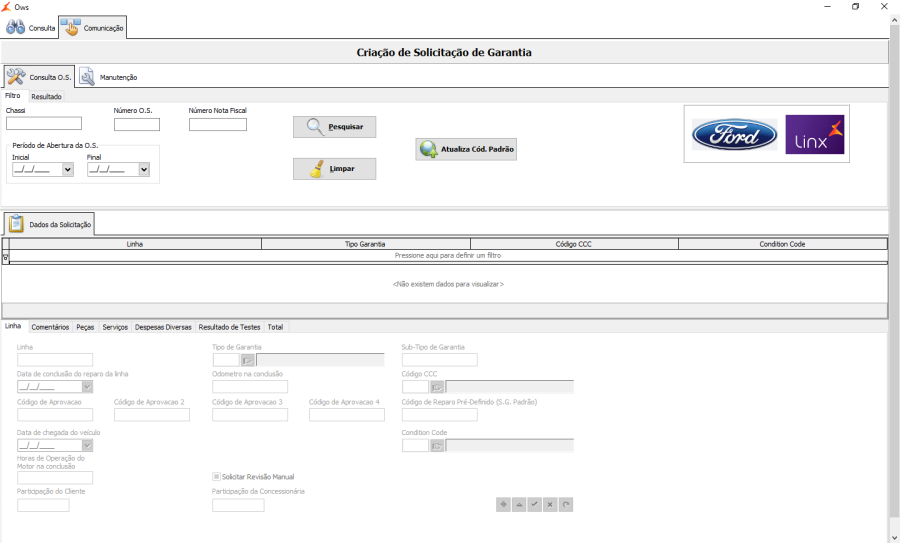Click the Chassi input field

pos(44,123)
